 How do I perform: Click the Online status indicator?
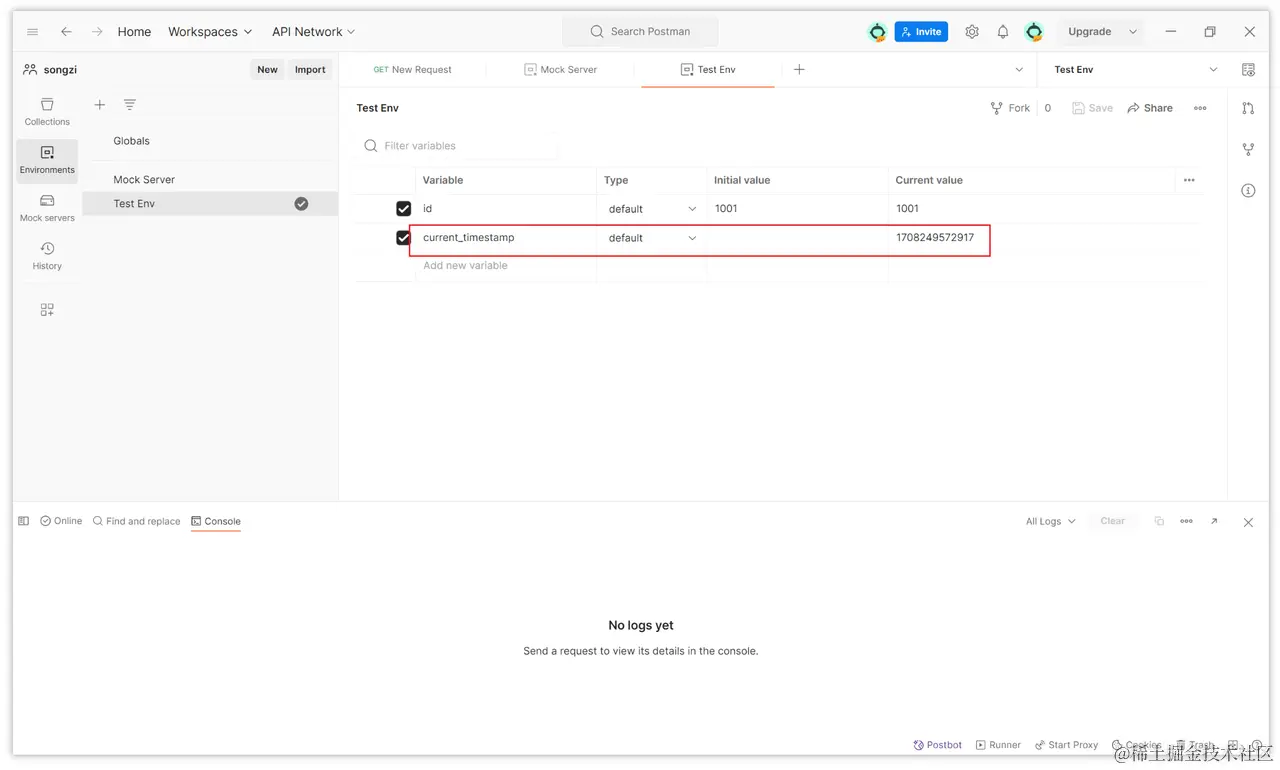(x=61, y=521)
